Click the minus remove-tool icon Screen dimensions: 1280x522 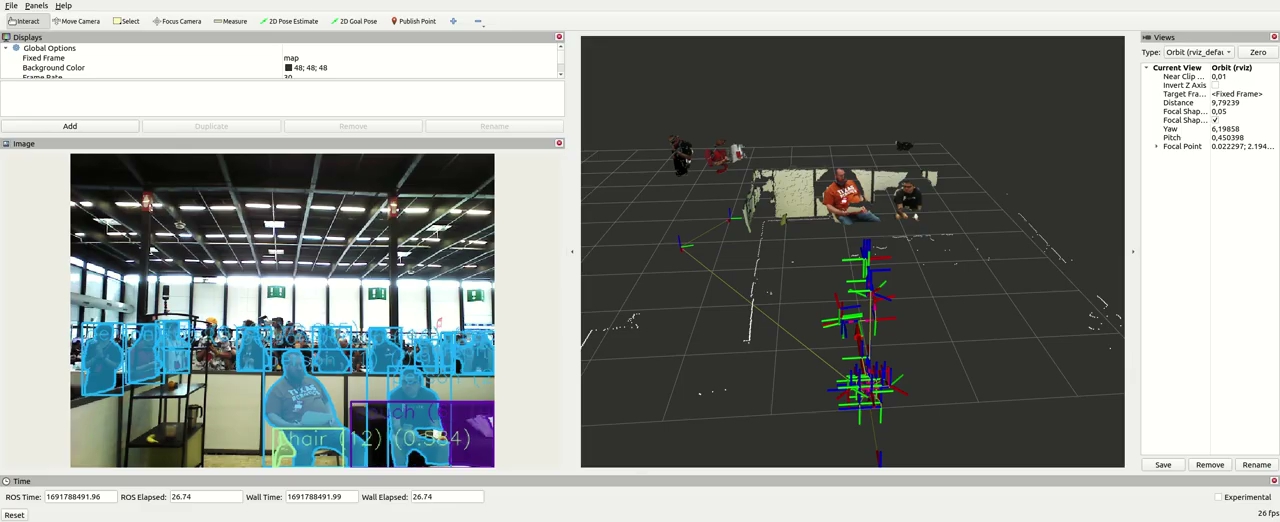click(477, 21)
